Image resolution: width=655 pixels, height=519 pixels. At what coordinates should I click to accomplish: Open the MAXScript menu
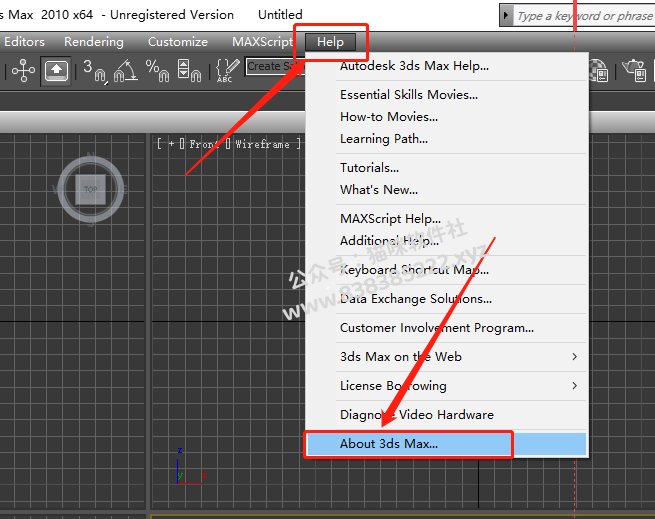click(x=262, y=42)
